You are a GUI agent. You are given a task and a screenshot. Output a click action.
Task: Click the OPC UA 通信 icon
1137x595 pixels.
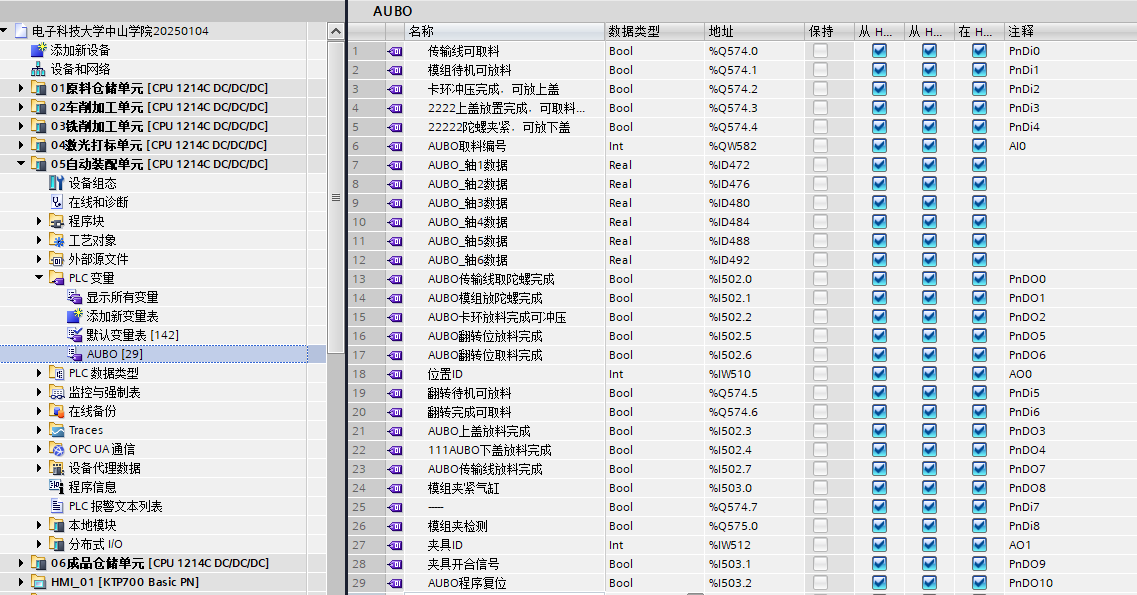pos(57,449)
